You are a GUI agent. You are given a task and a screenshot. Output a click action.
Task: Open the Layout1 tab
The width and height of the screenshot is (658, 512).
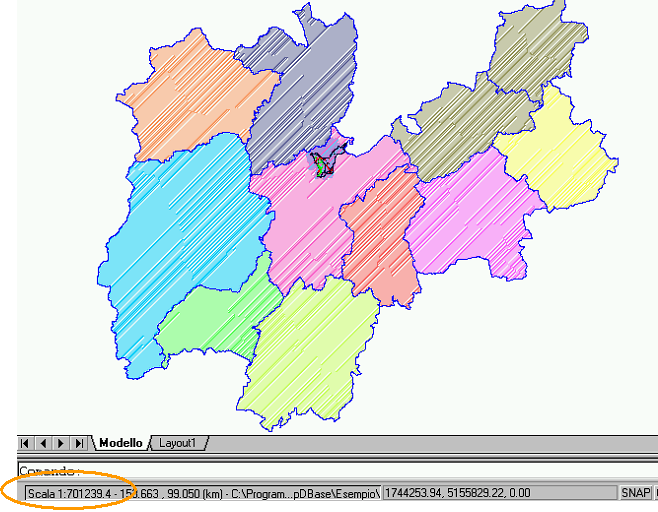(179, 443)
